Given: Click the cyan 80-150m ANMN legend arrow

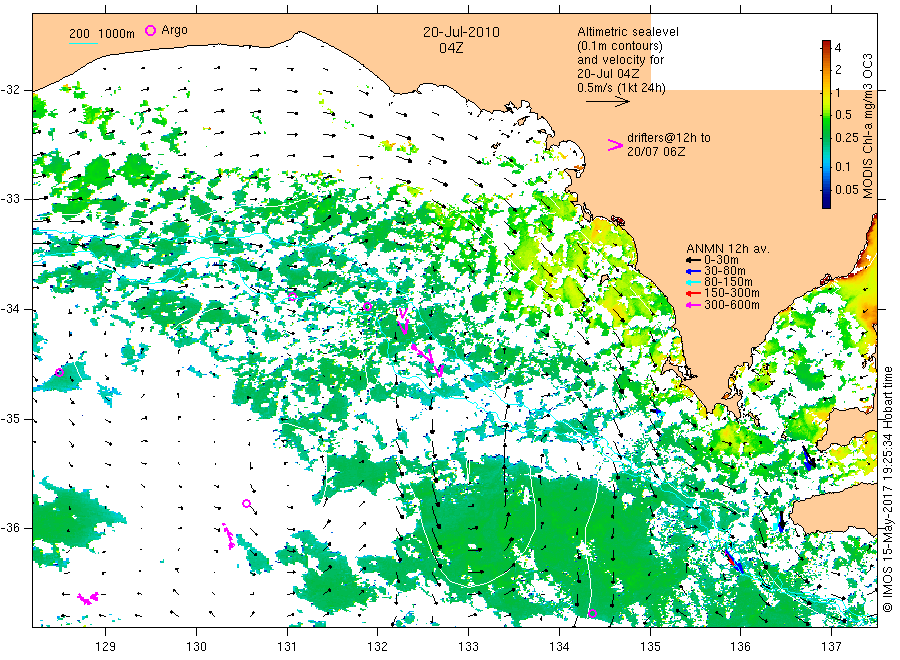Looking at the screenshot, I should pyautogui.click(x=693, y=282).
